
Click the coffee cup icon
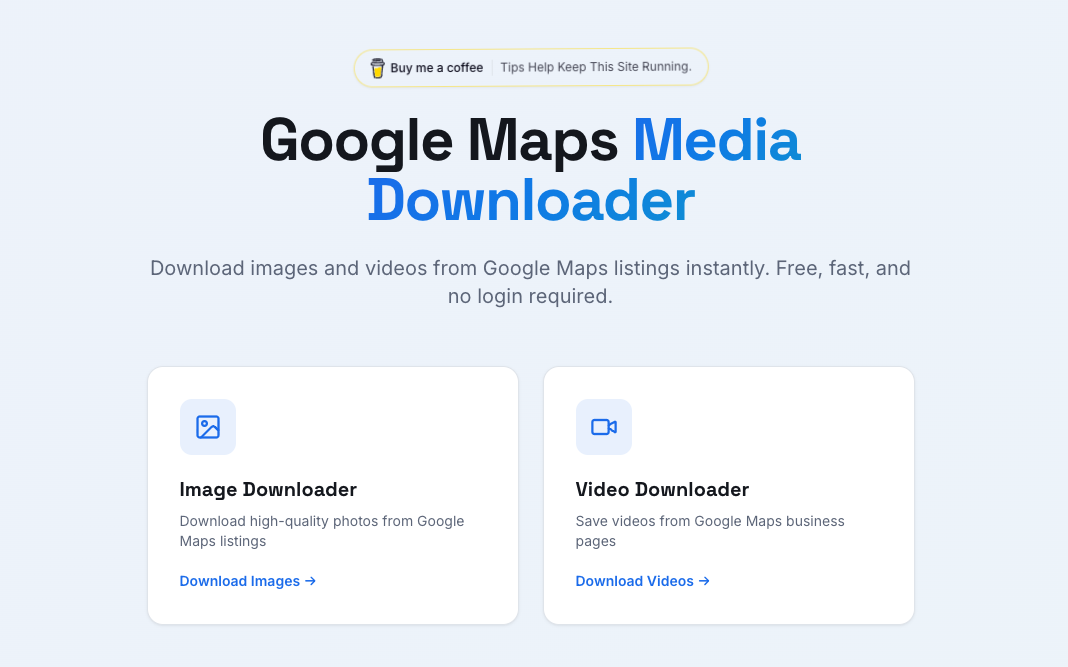pyautogui.click(x=377, y=67)
